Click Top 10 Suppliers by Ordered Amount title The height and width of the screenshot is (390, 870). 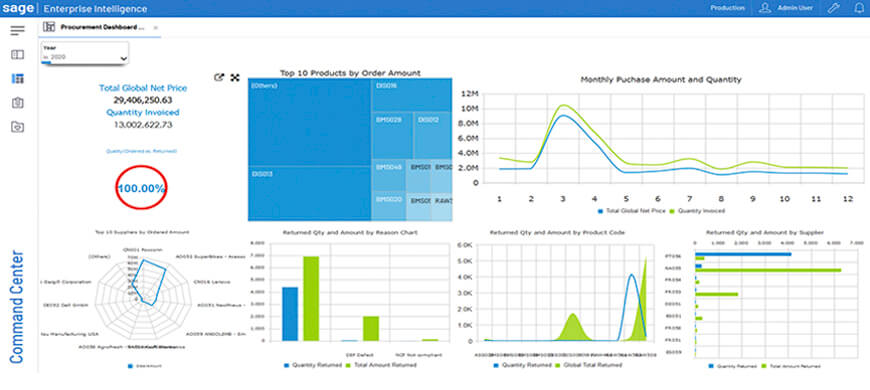pos(142,232)
